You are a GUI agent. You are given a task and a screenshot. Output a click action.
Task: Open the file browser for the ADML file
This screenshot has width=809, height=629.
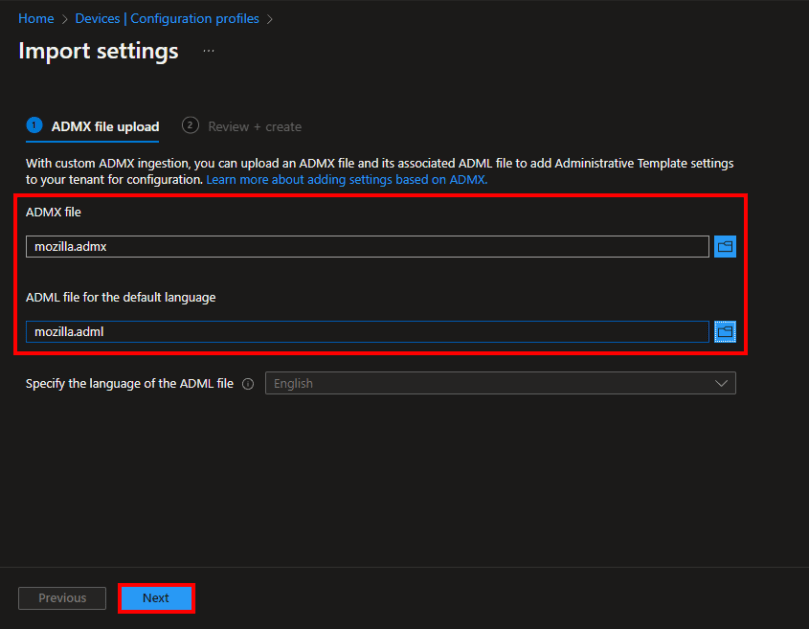(724, 331)
